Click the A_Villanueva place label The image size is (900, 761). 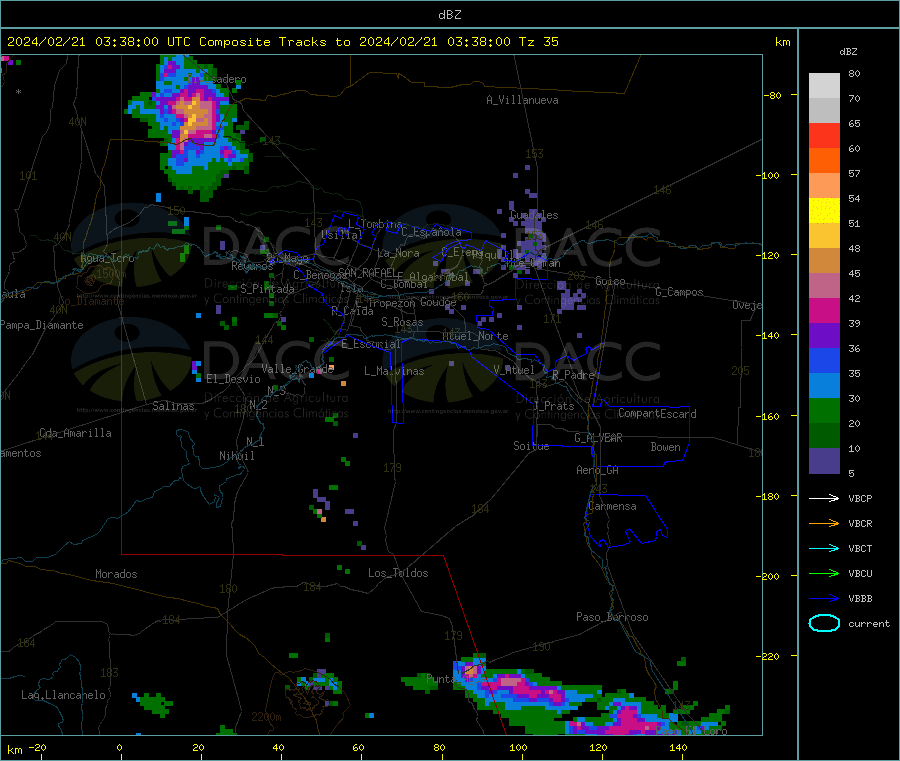tap(522, 100)
